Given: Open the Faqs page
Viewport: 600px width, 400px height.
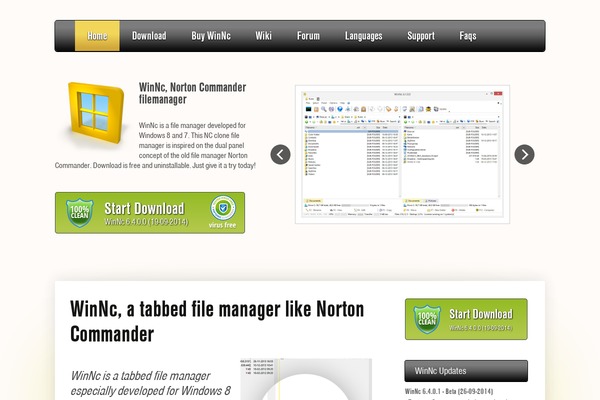Looking at the screenshot, I should coord(468,36).
